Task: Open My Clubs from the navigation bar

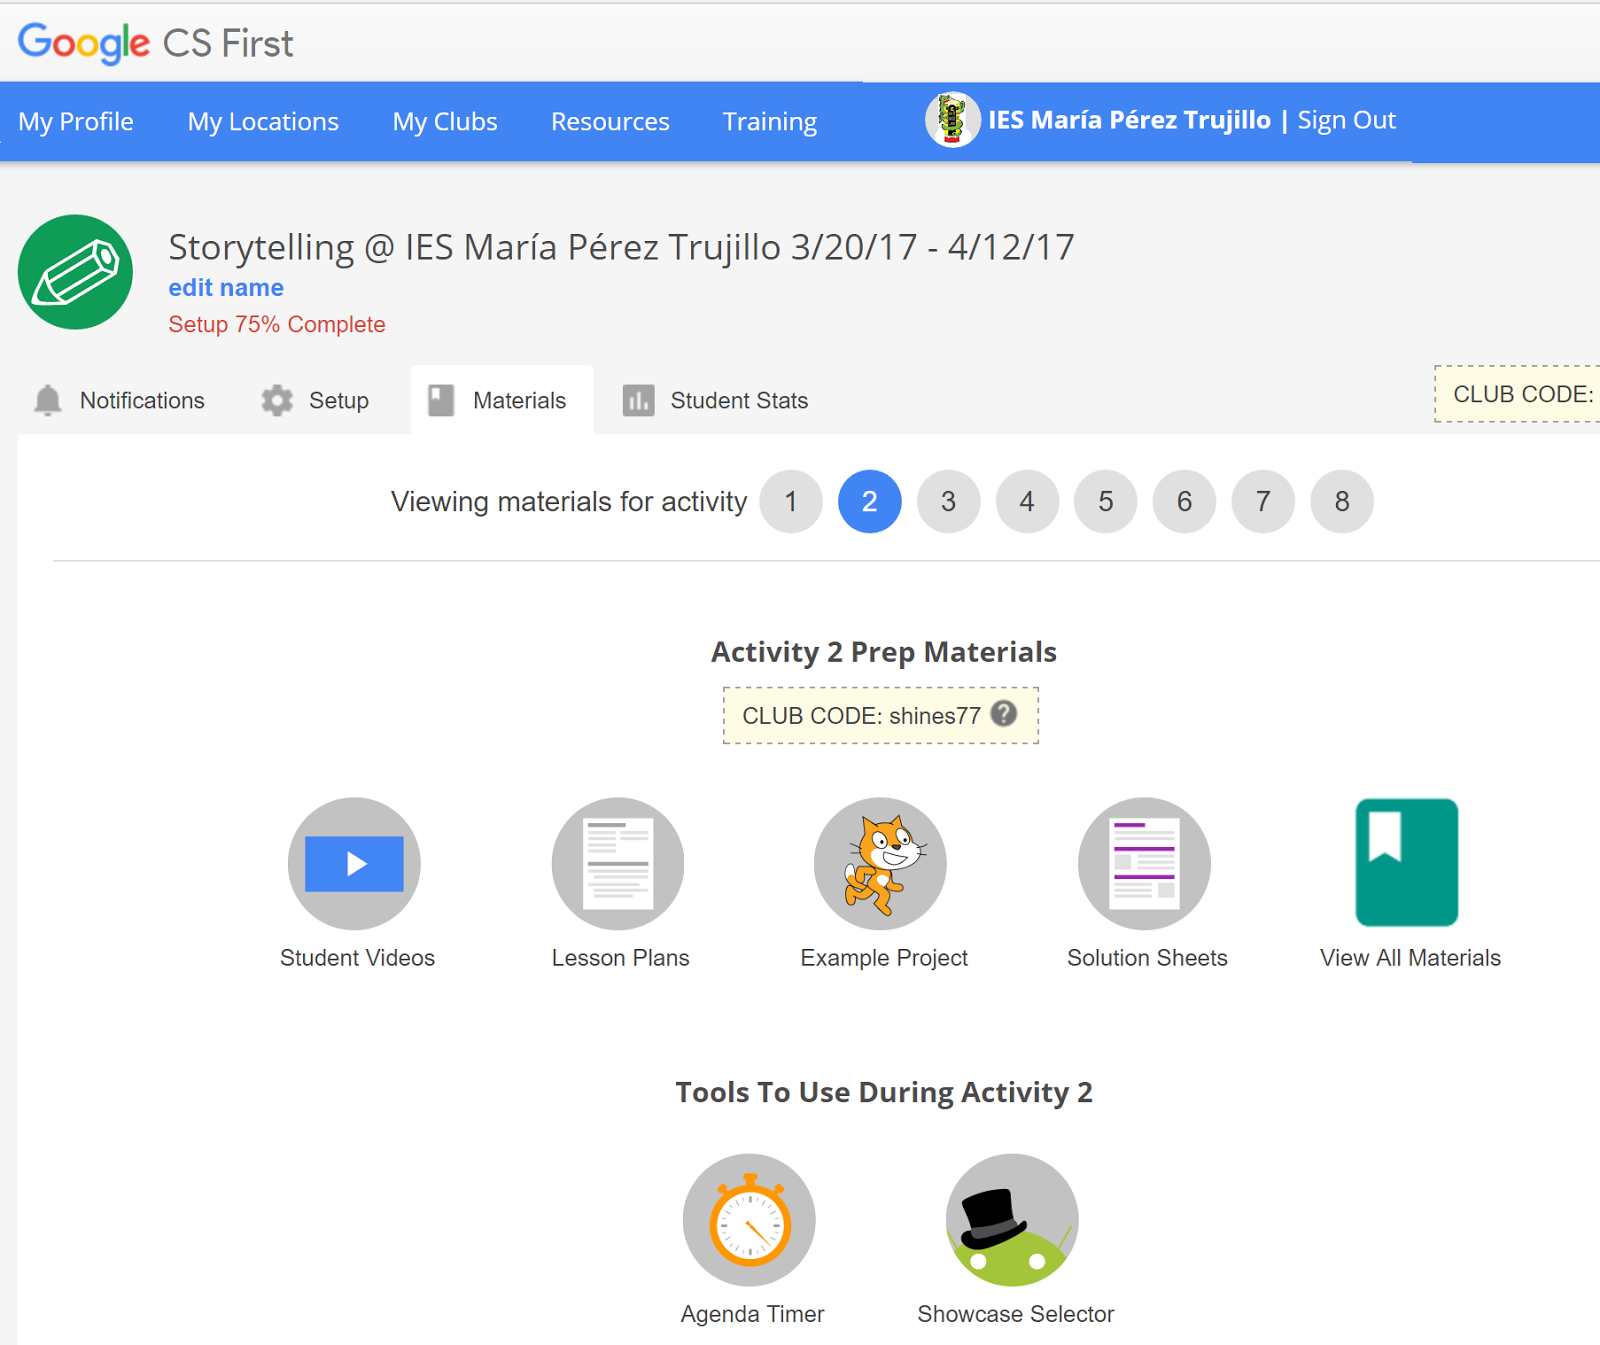Action: point(444,121)
